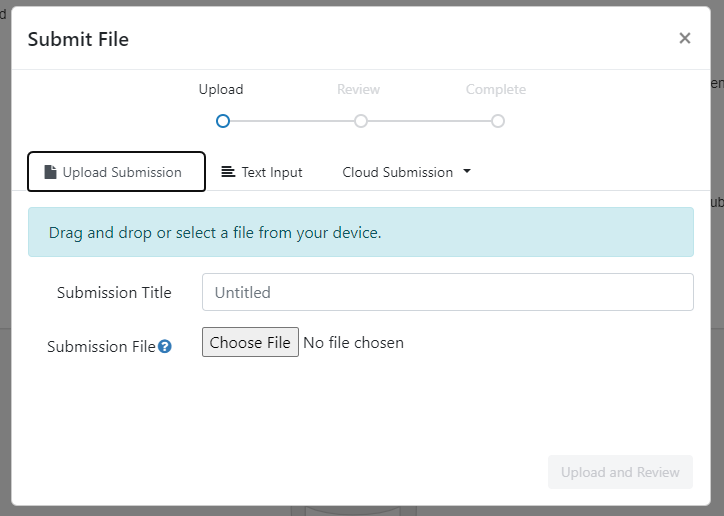Click the drag and drop info banner
The width and height of the screenshot is (724, 516).
[360, 232]
